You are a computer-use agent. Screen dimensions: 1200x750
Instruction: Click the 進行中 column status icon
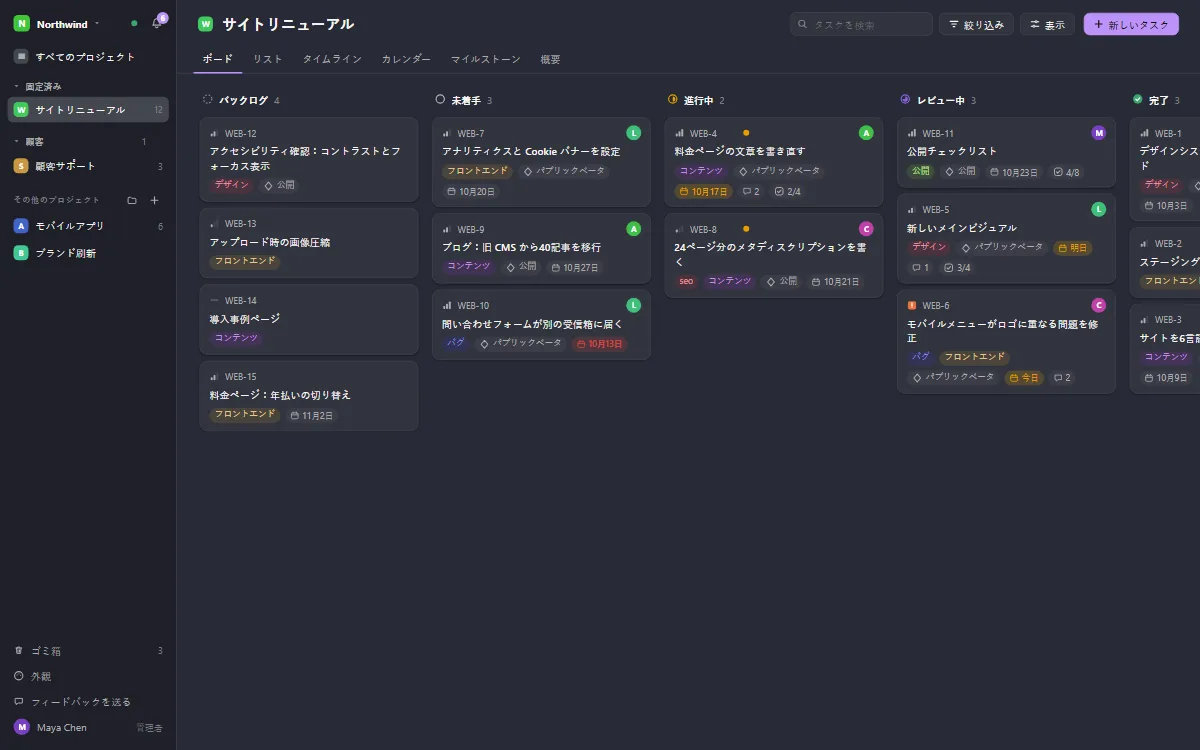pyautogui.click(x=673, y=100)
